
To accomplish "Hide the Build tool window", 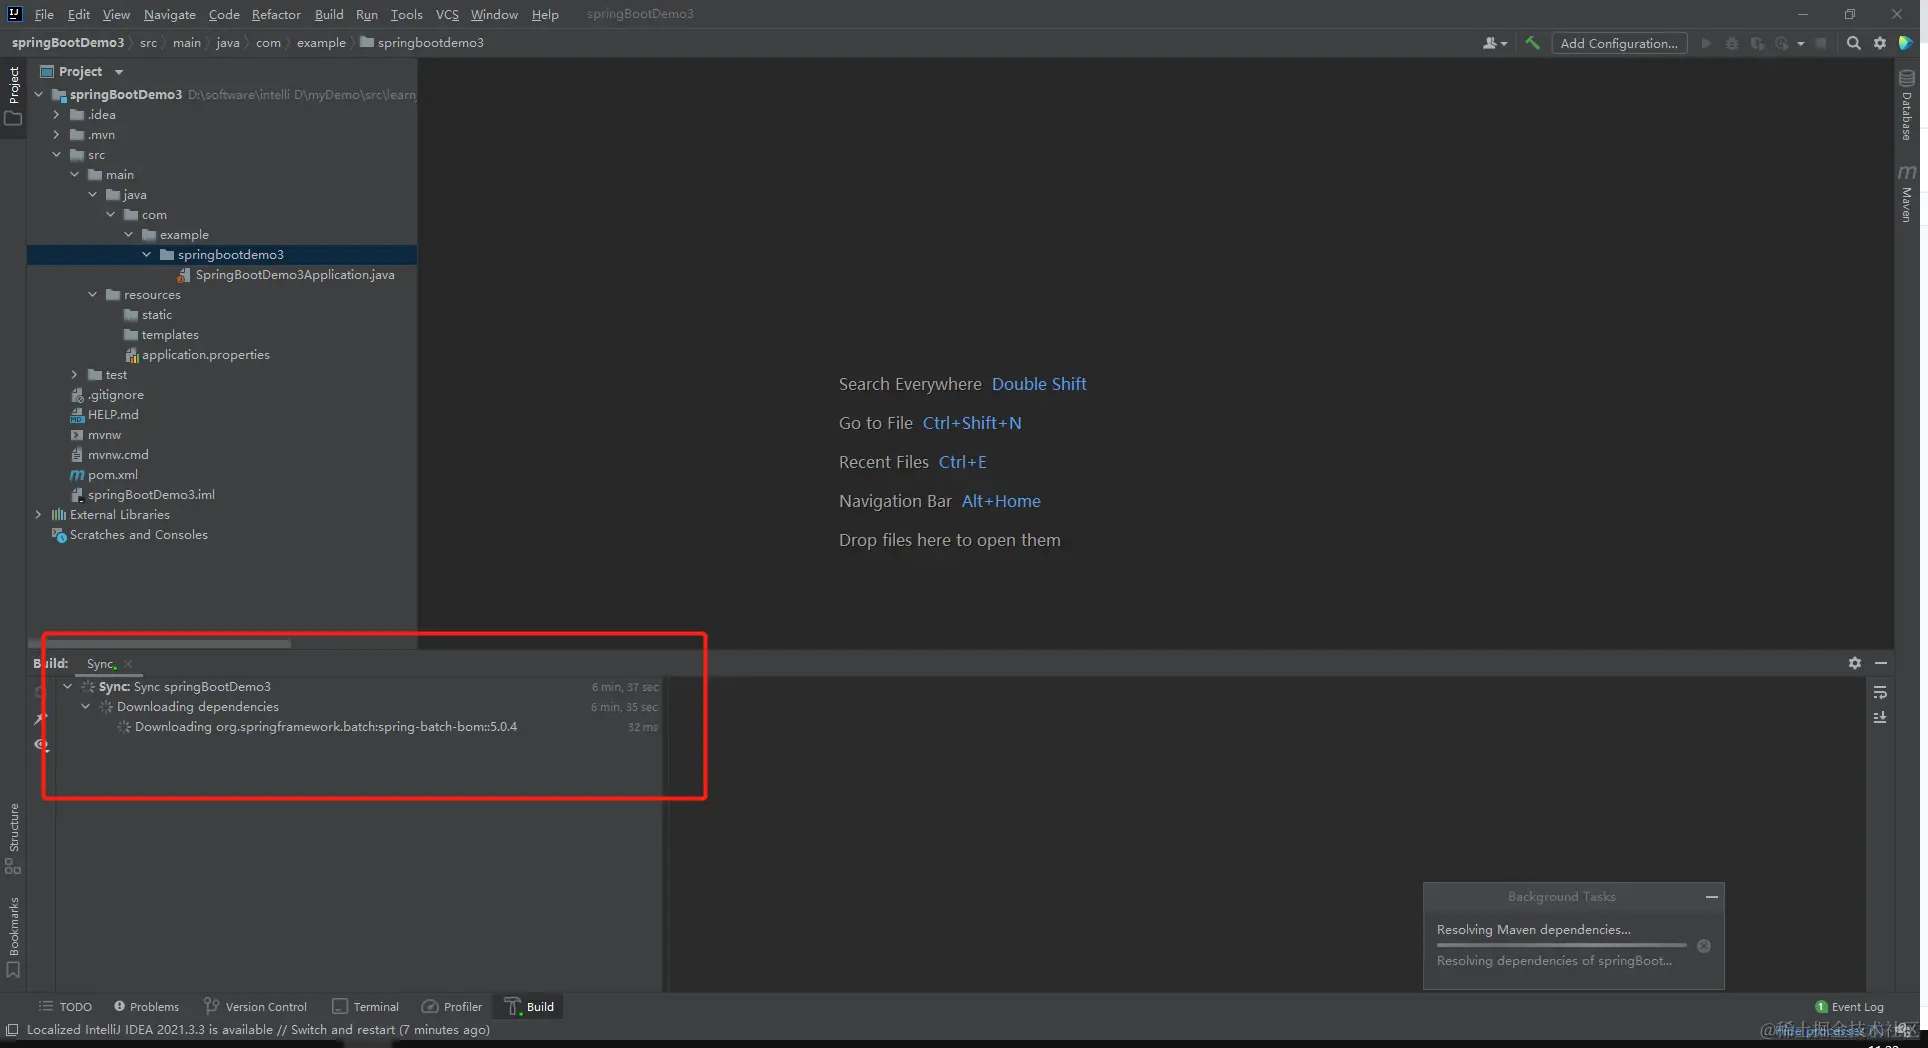I will 1881,663.
